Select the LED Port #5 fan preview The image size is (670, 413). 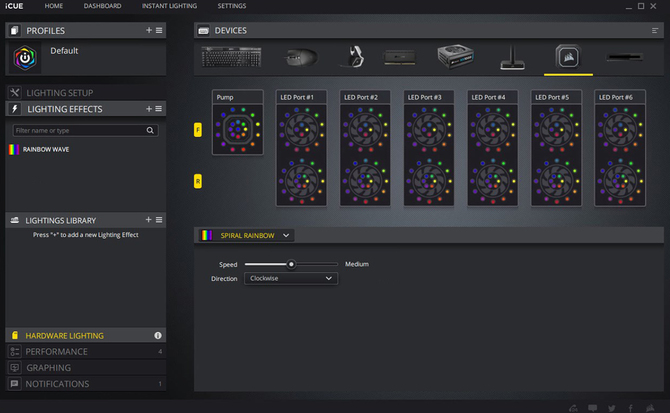pyautogui.click(x=556, y=148)
